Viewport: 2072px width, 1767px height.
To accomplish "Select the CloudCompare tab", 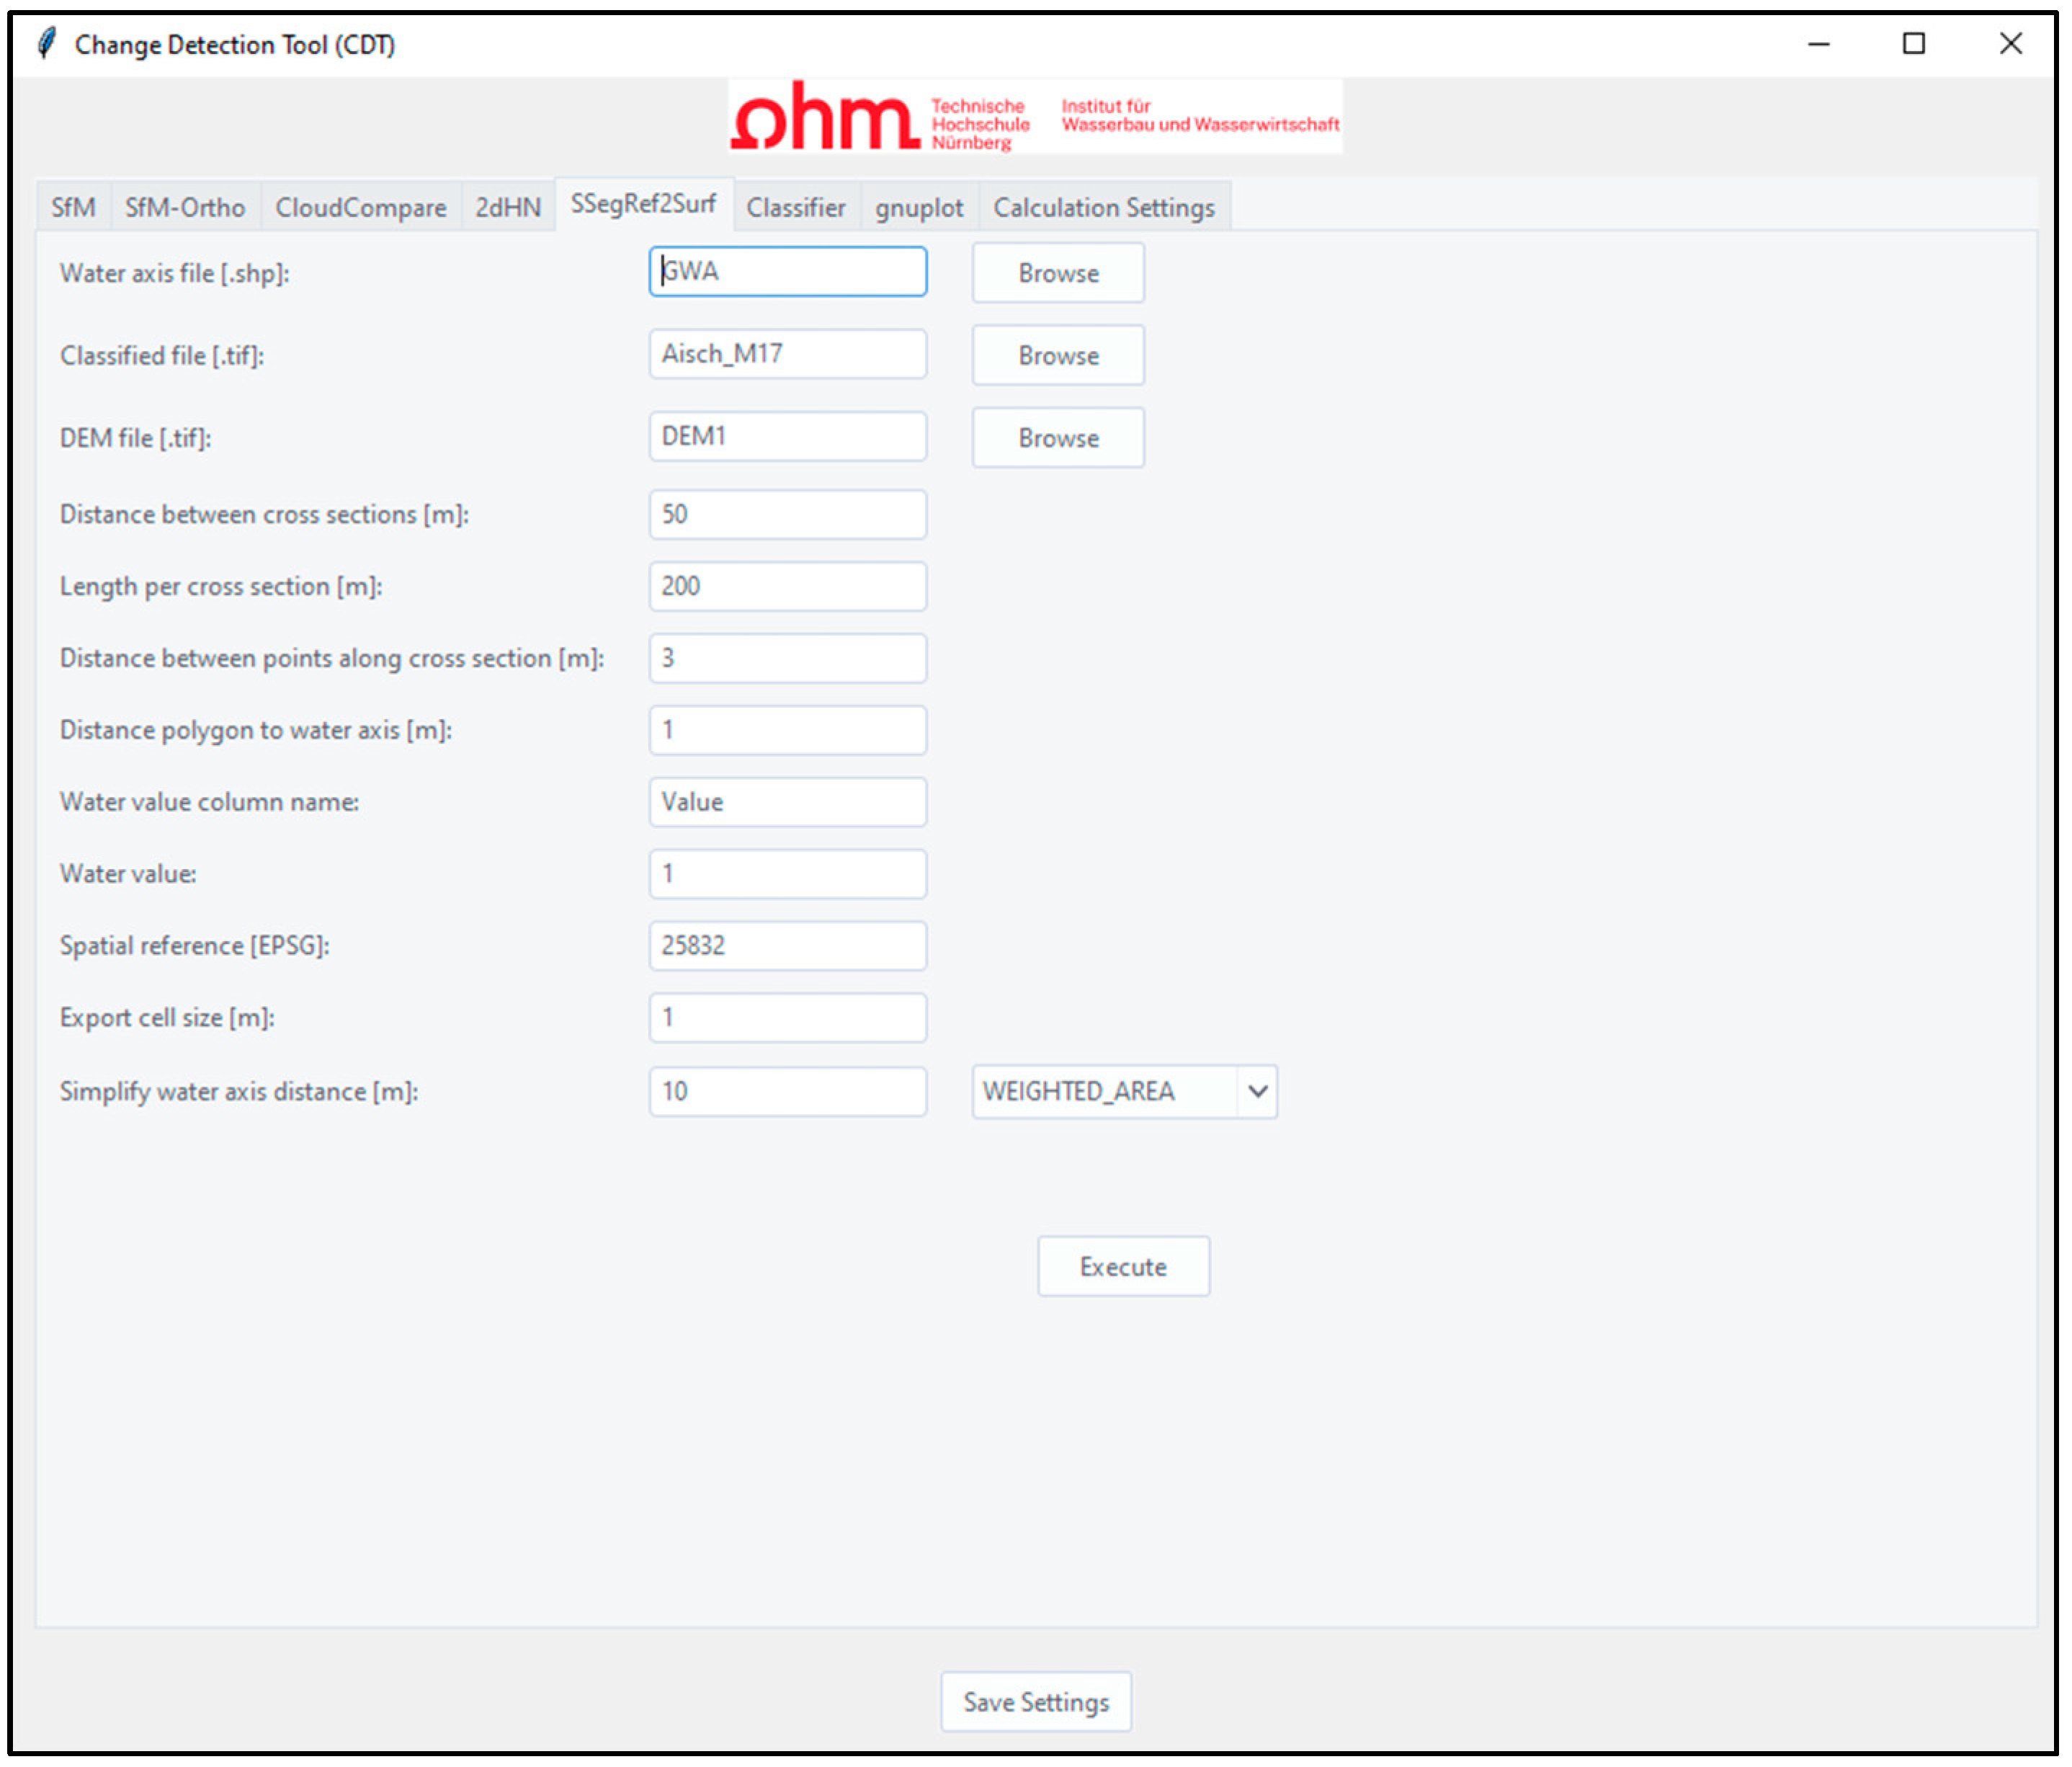I will (x=360, y=207).
